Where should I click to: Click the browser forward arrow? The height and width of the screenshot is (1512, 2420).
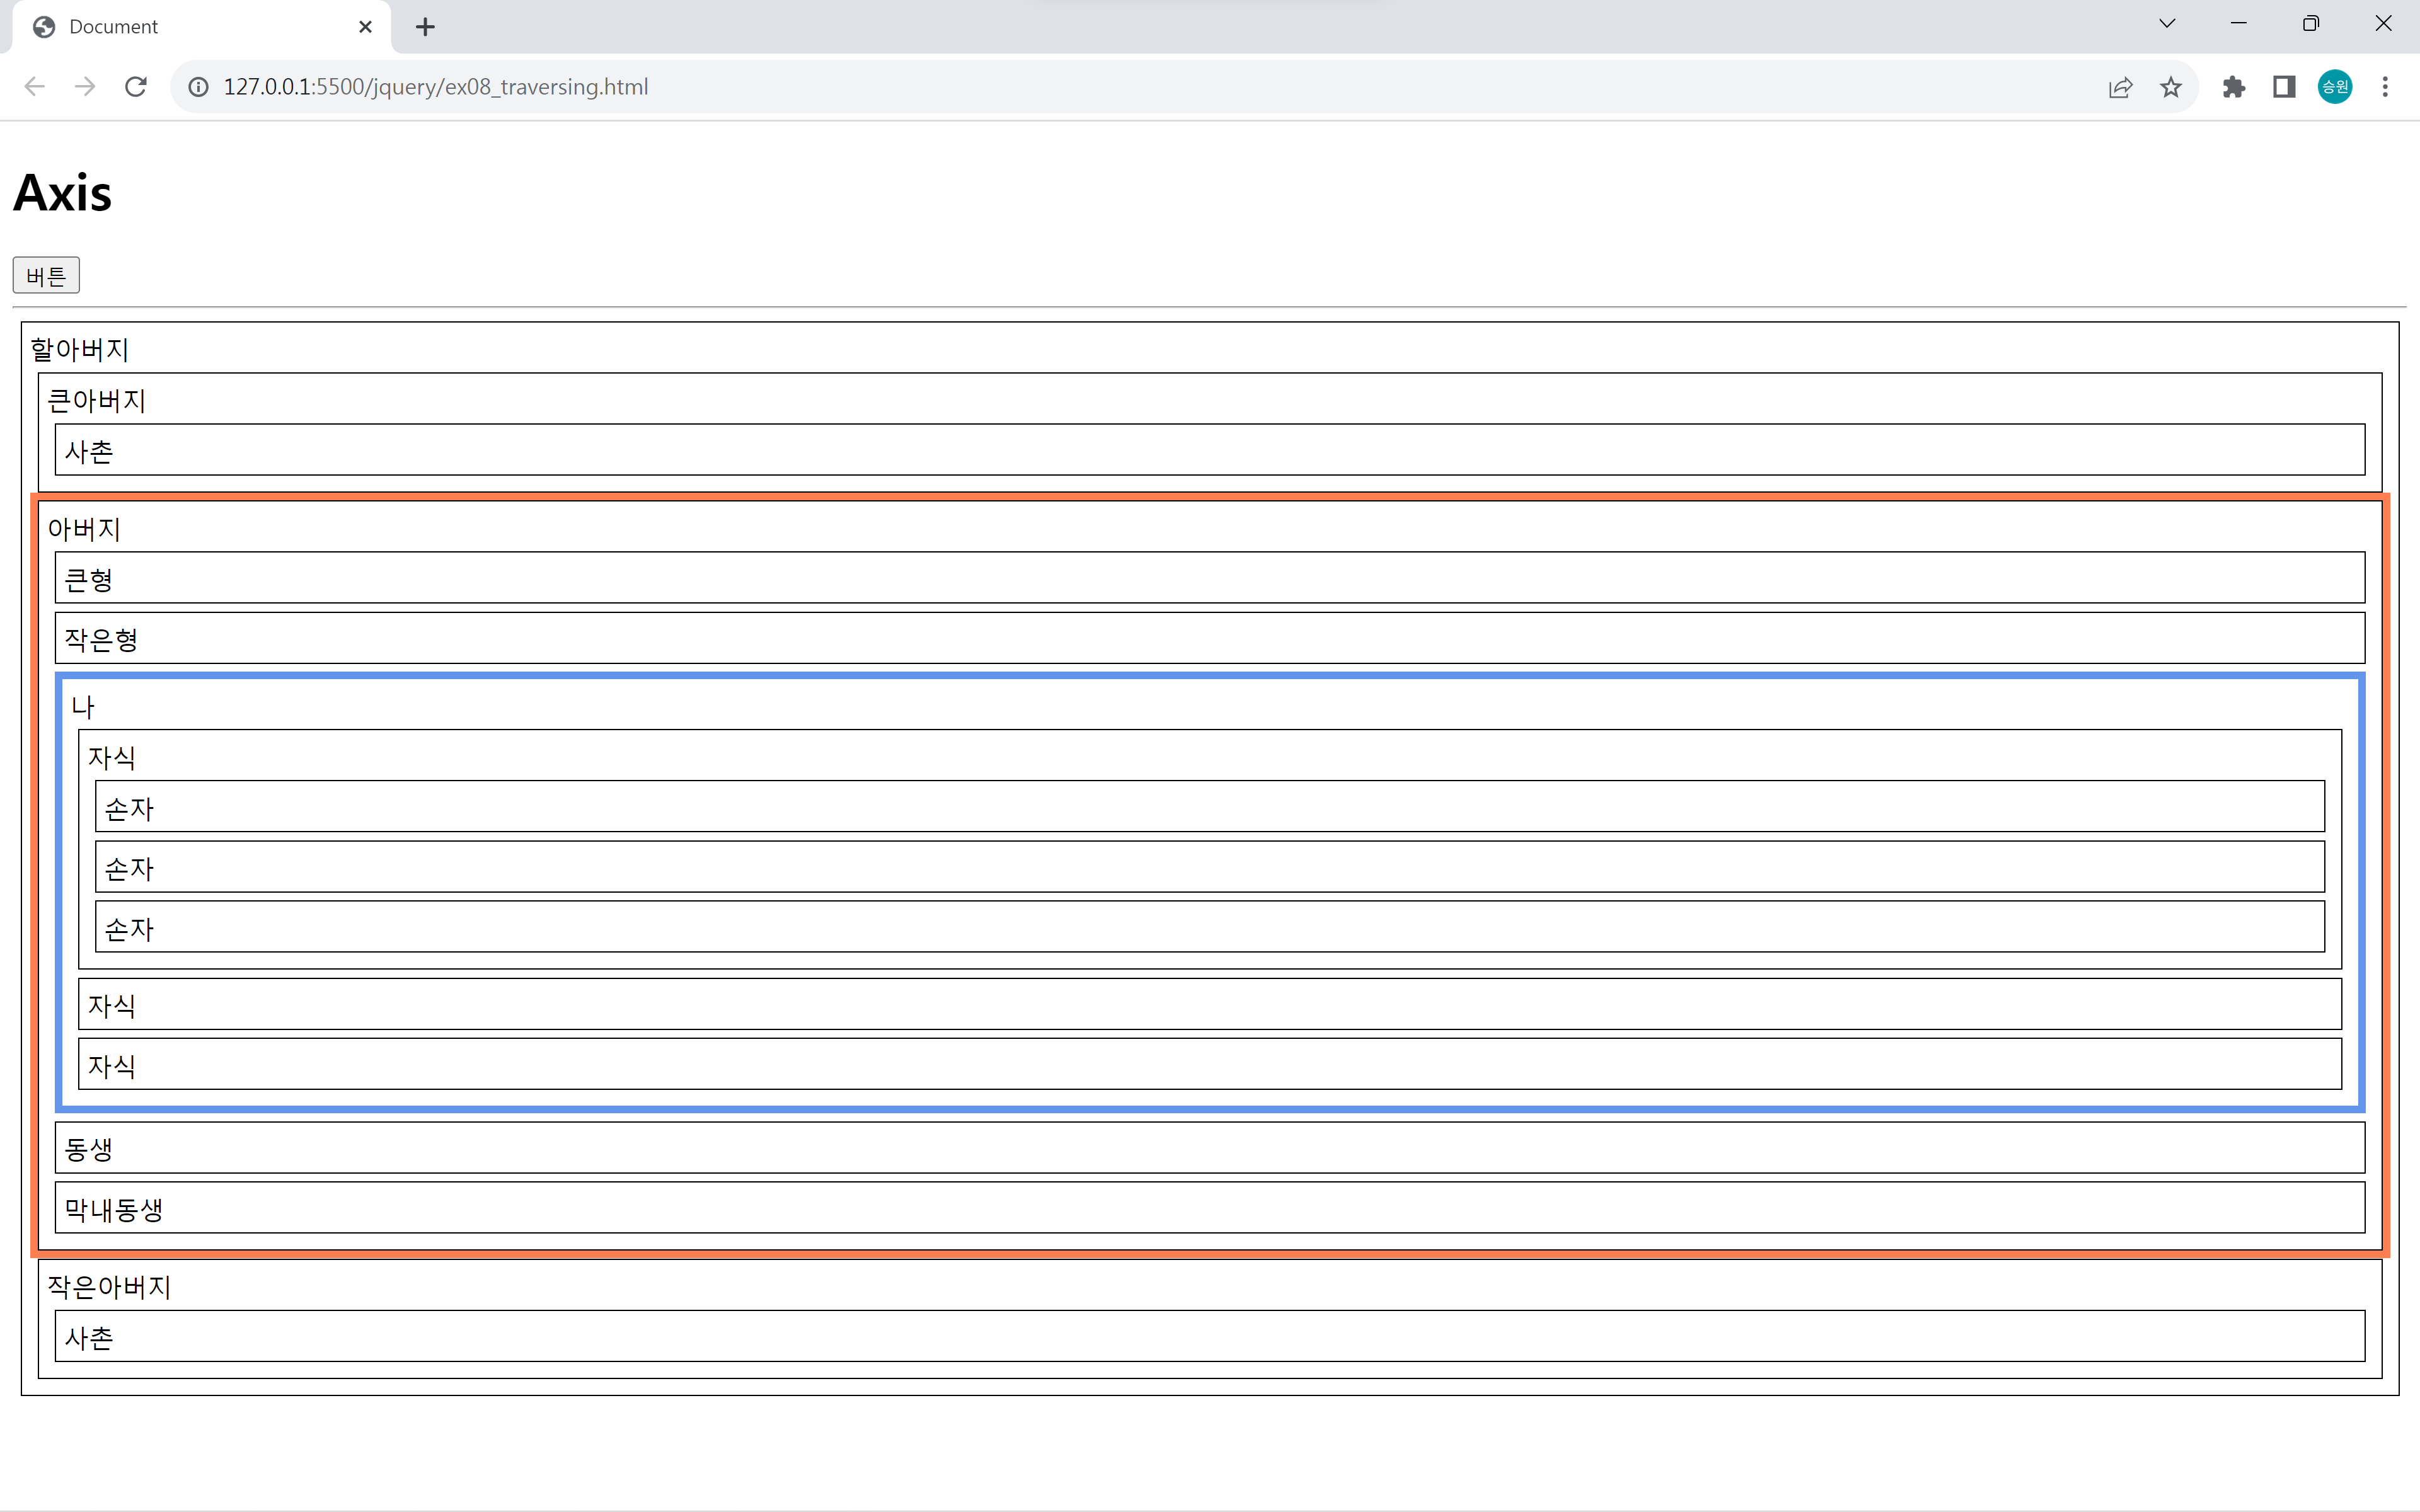point(85,87)
